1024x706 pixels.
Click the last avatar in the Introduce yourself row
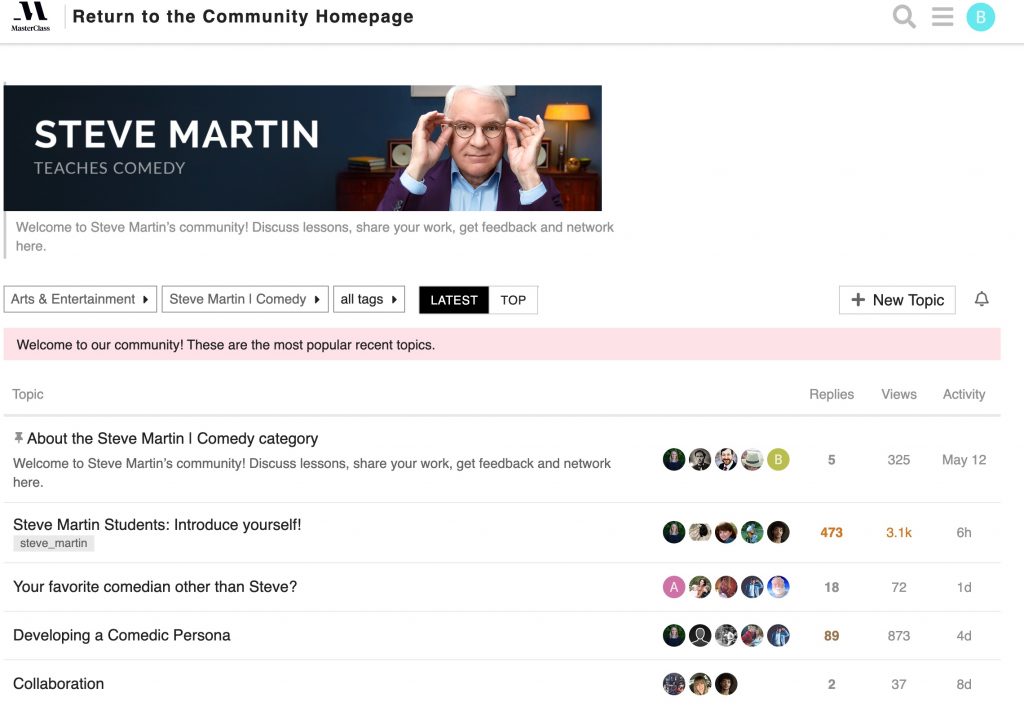[x=778, y=532]
